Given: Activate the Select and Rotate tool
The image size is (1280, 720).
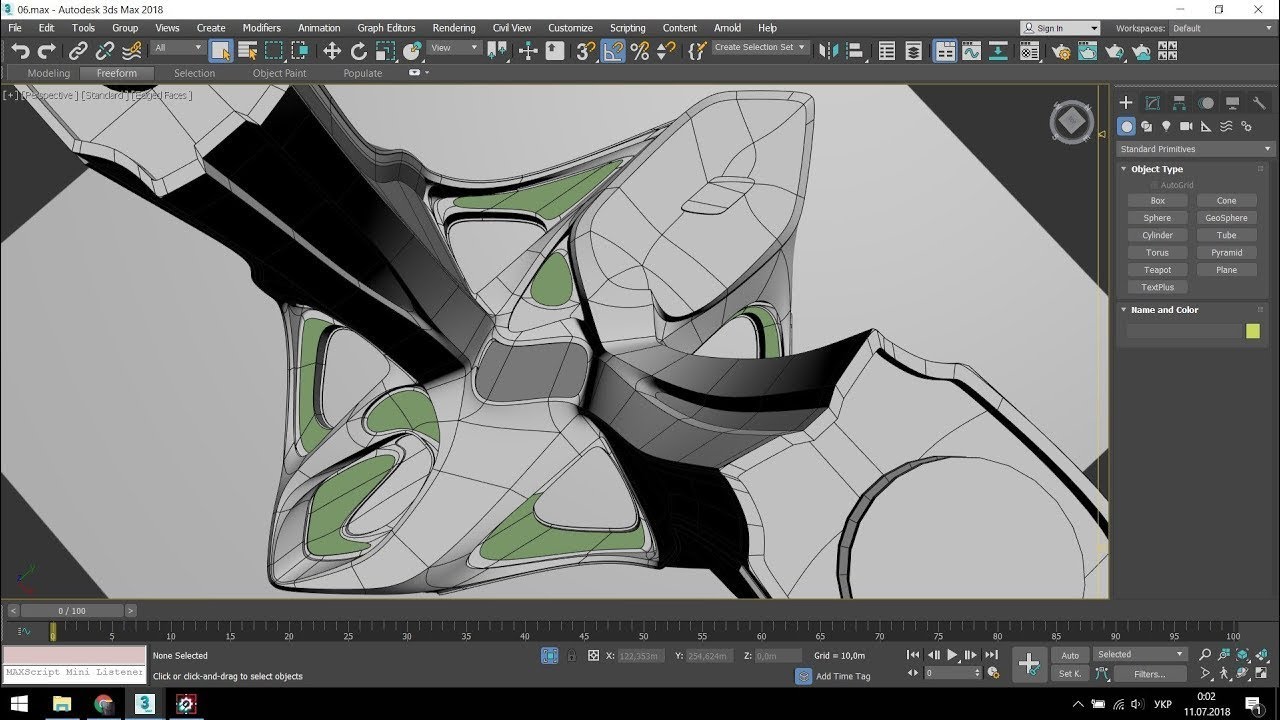Looking at the screenshot, I should pos(359,51).
